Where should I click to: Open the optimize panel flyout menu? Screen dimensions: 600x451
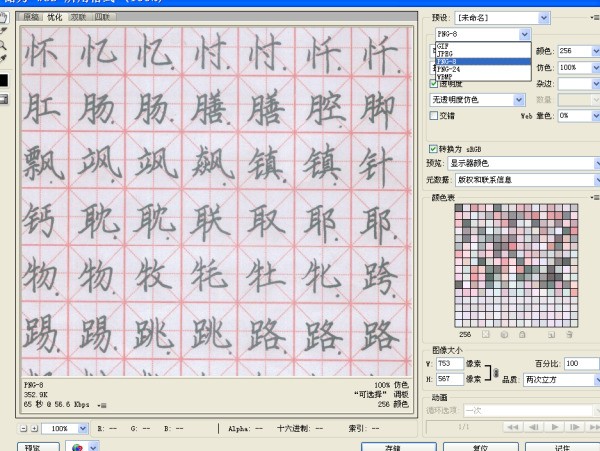(x=595, y=18)
